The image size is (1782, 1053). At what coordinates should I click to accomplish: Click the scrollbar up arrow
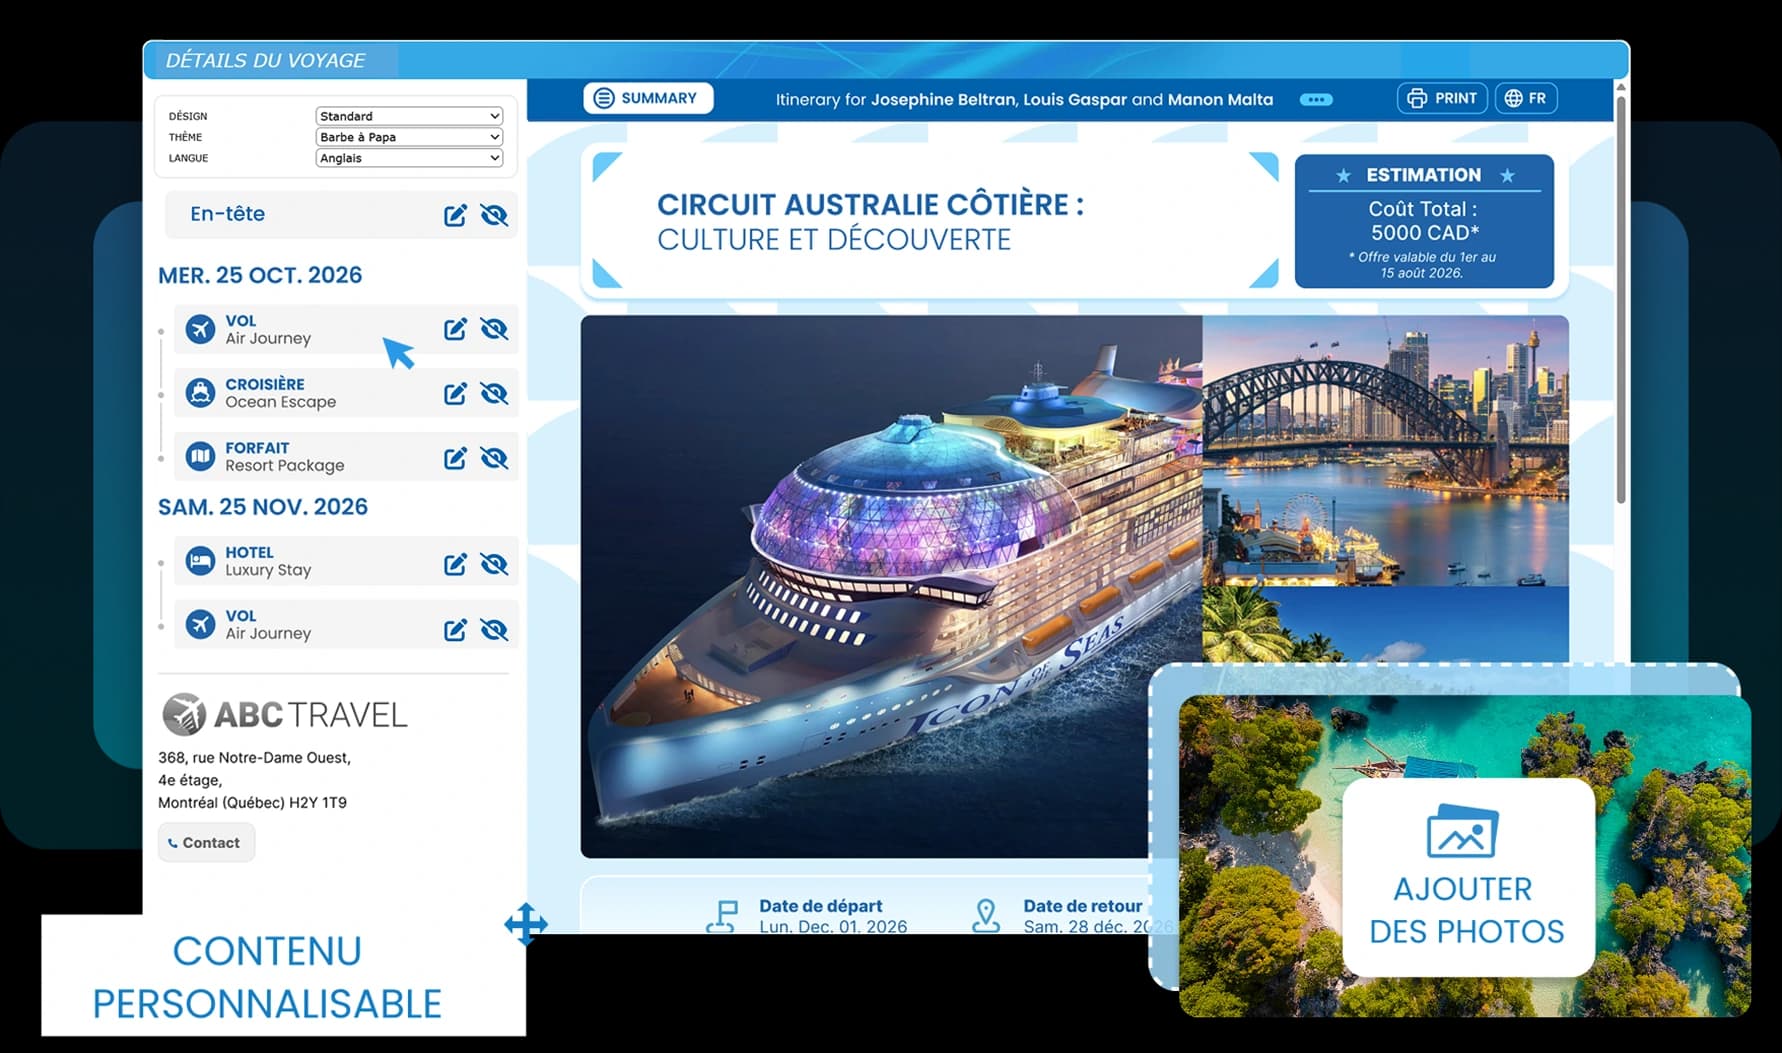(x=1621, y=88)
